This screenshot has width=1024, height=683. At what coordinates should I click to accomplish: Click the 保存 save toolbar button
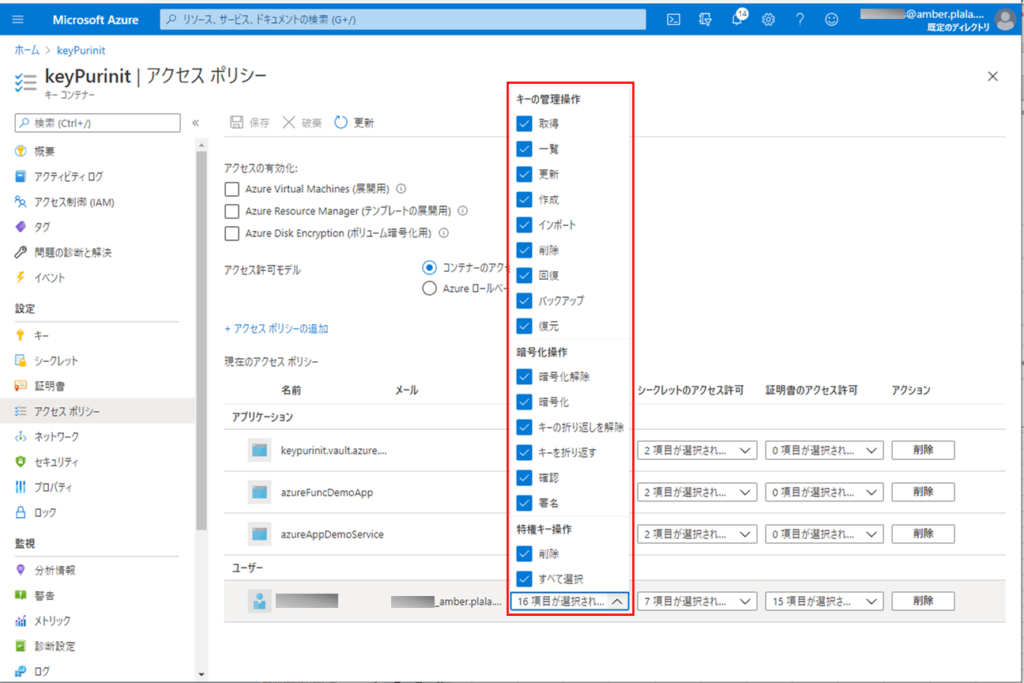point(249,122)
